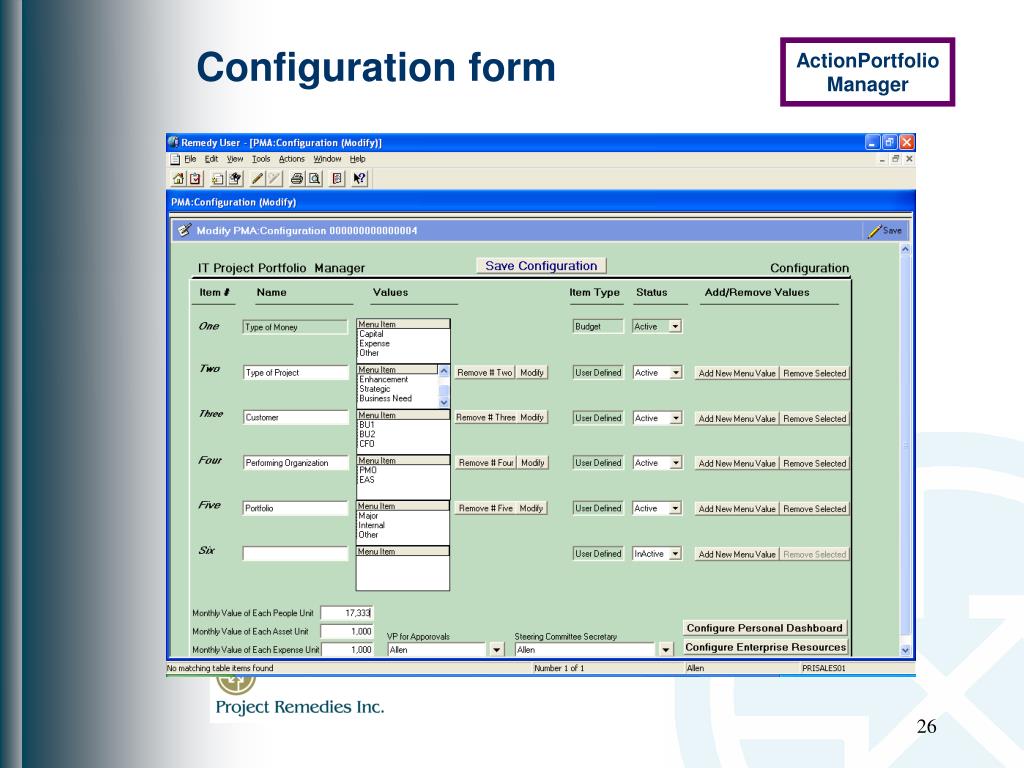The height and width of the screenshot is (768, 1024).
Task: Click the empty Name field for item Six
Action: coord(295,554)
